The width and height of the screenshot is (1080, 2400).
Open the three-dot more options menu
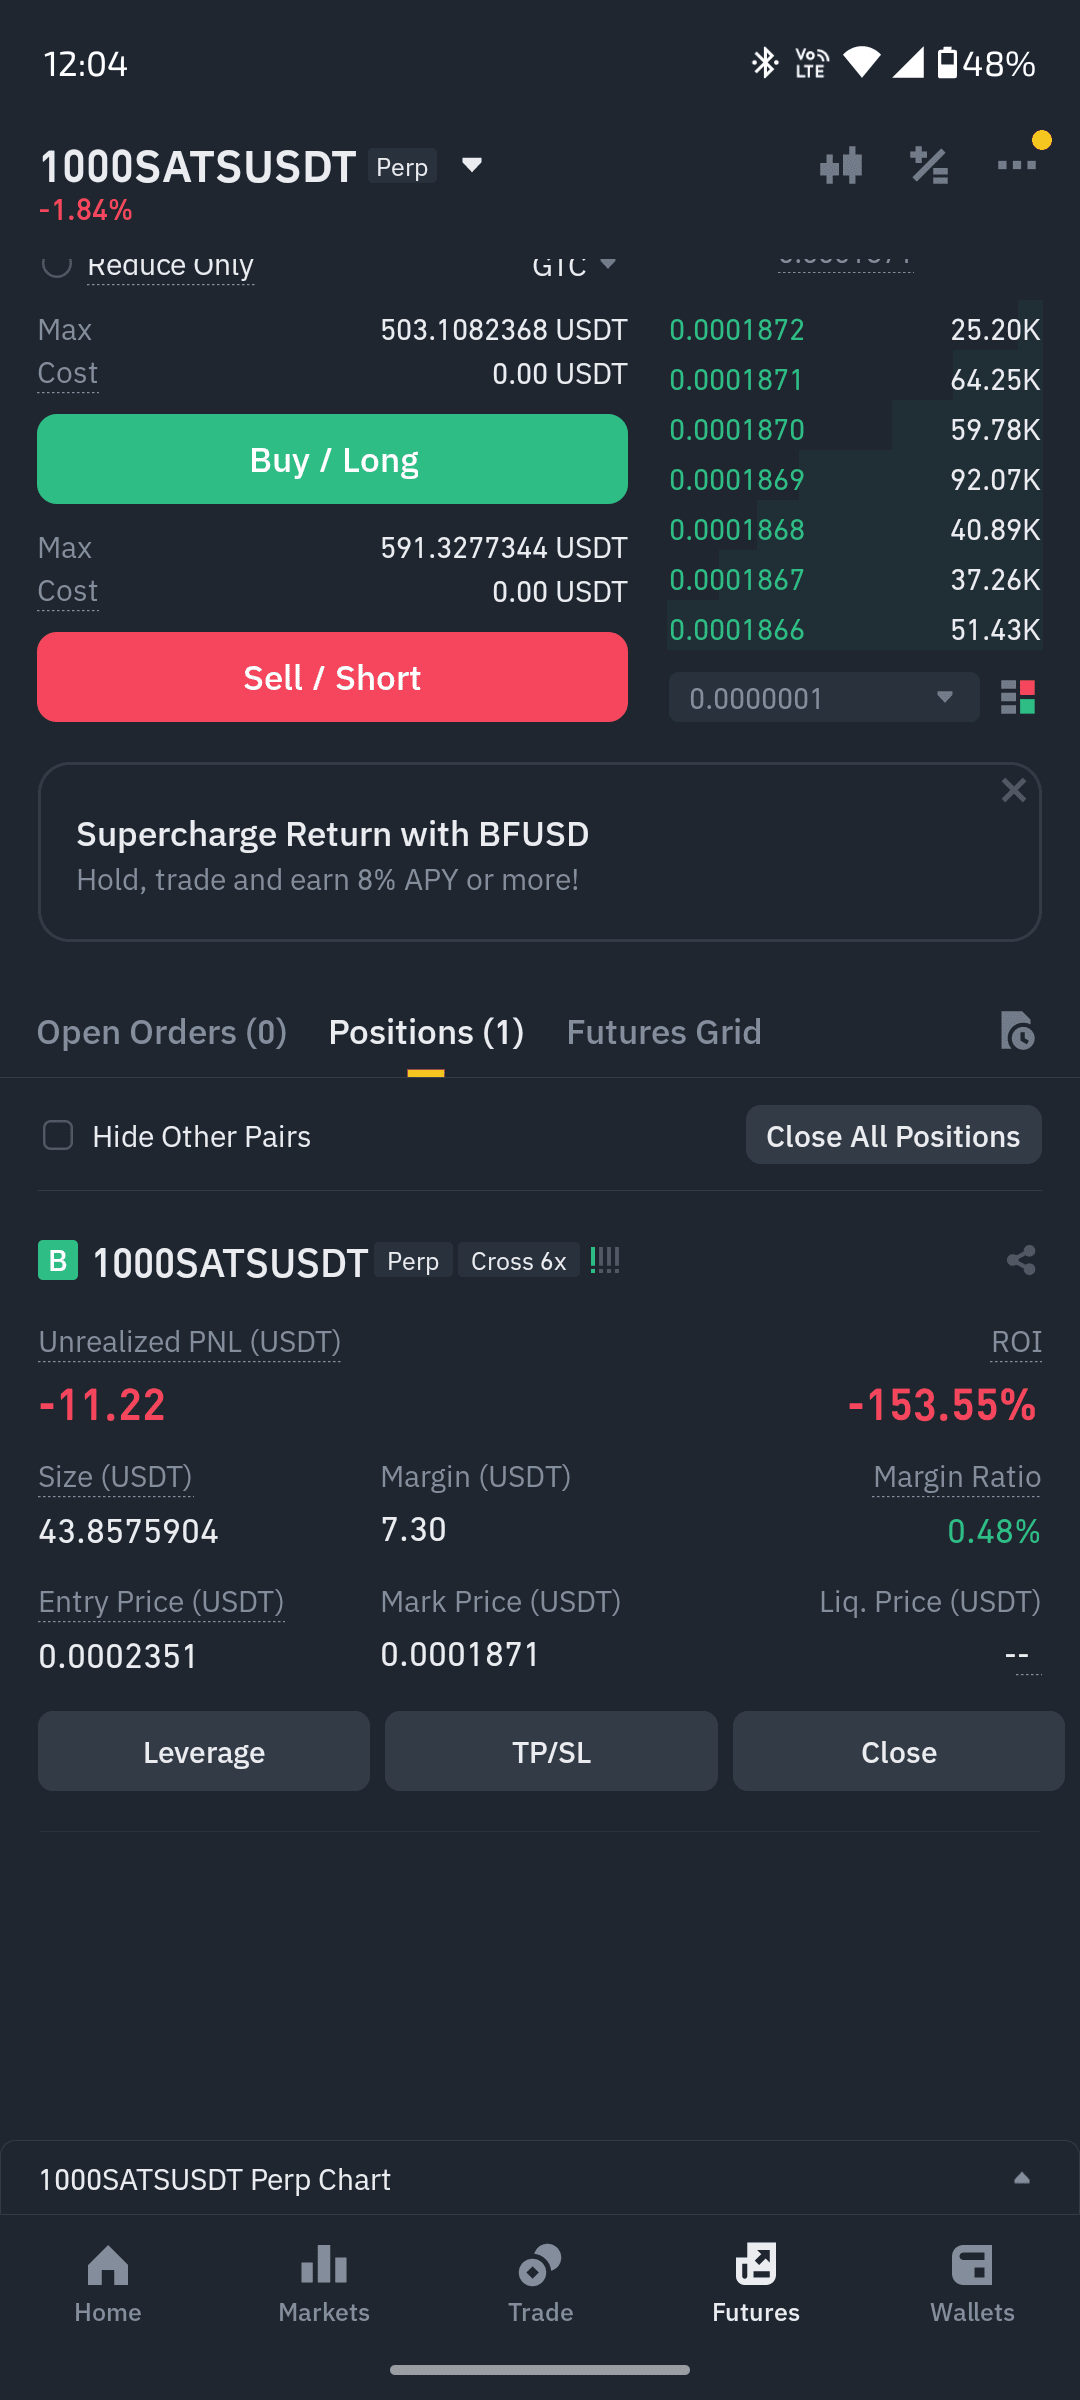coord(1017,165)
